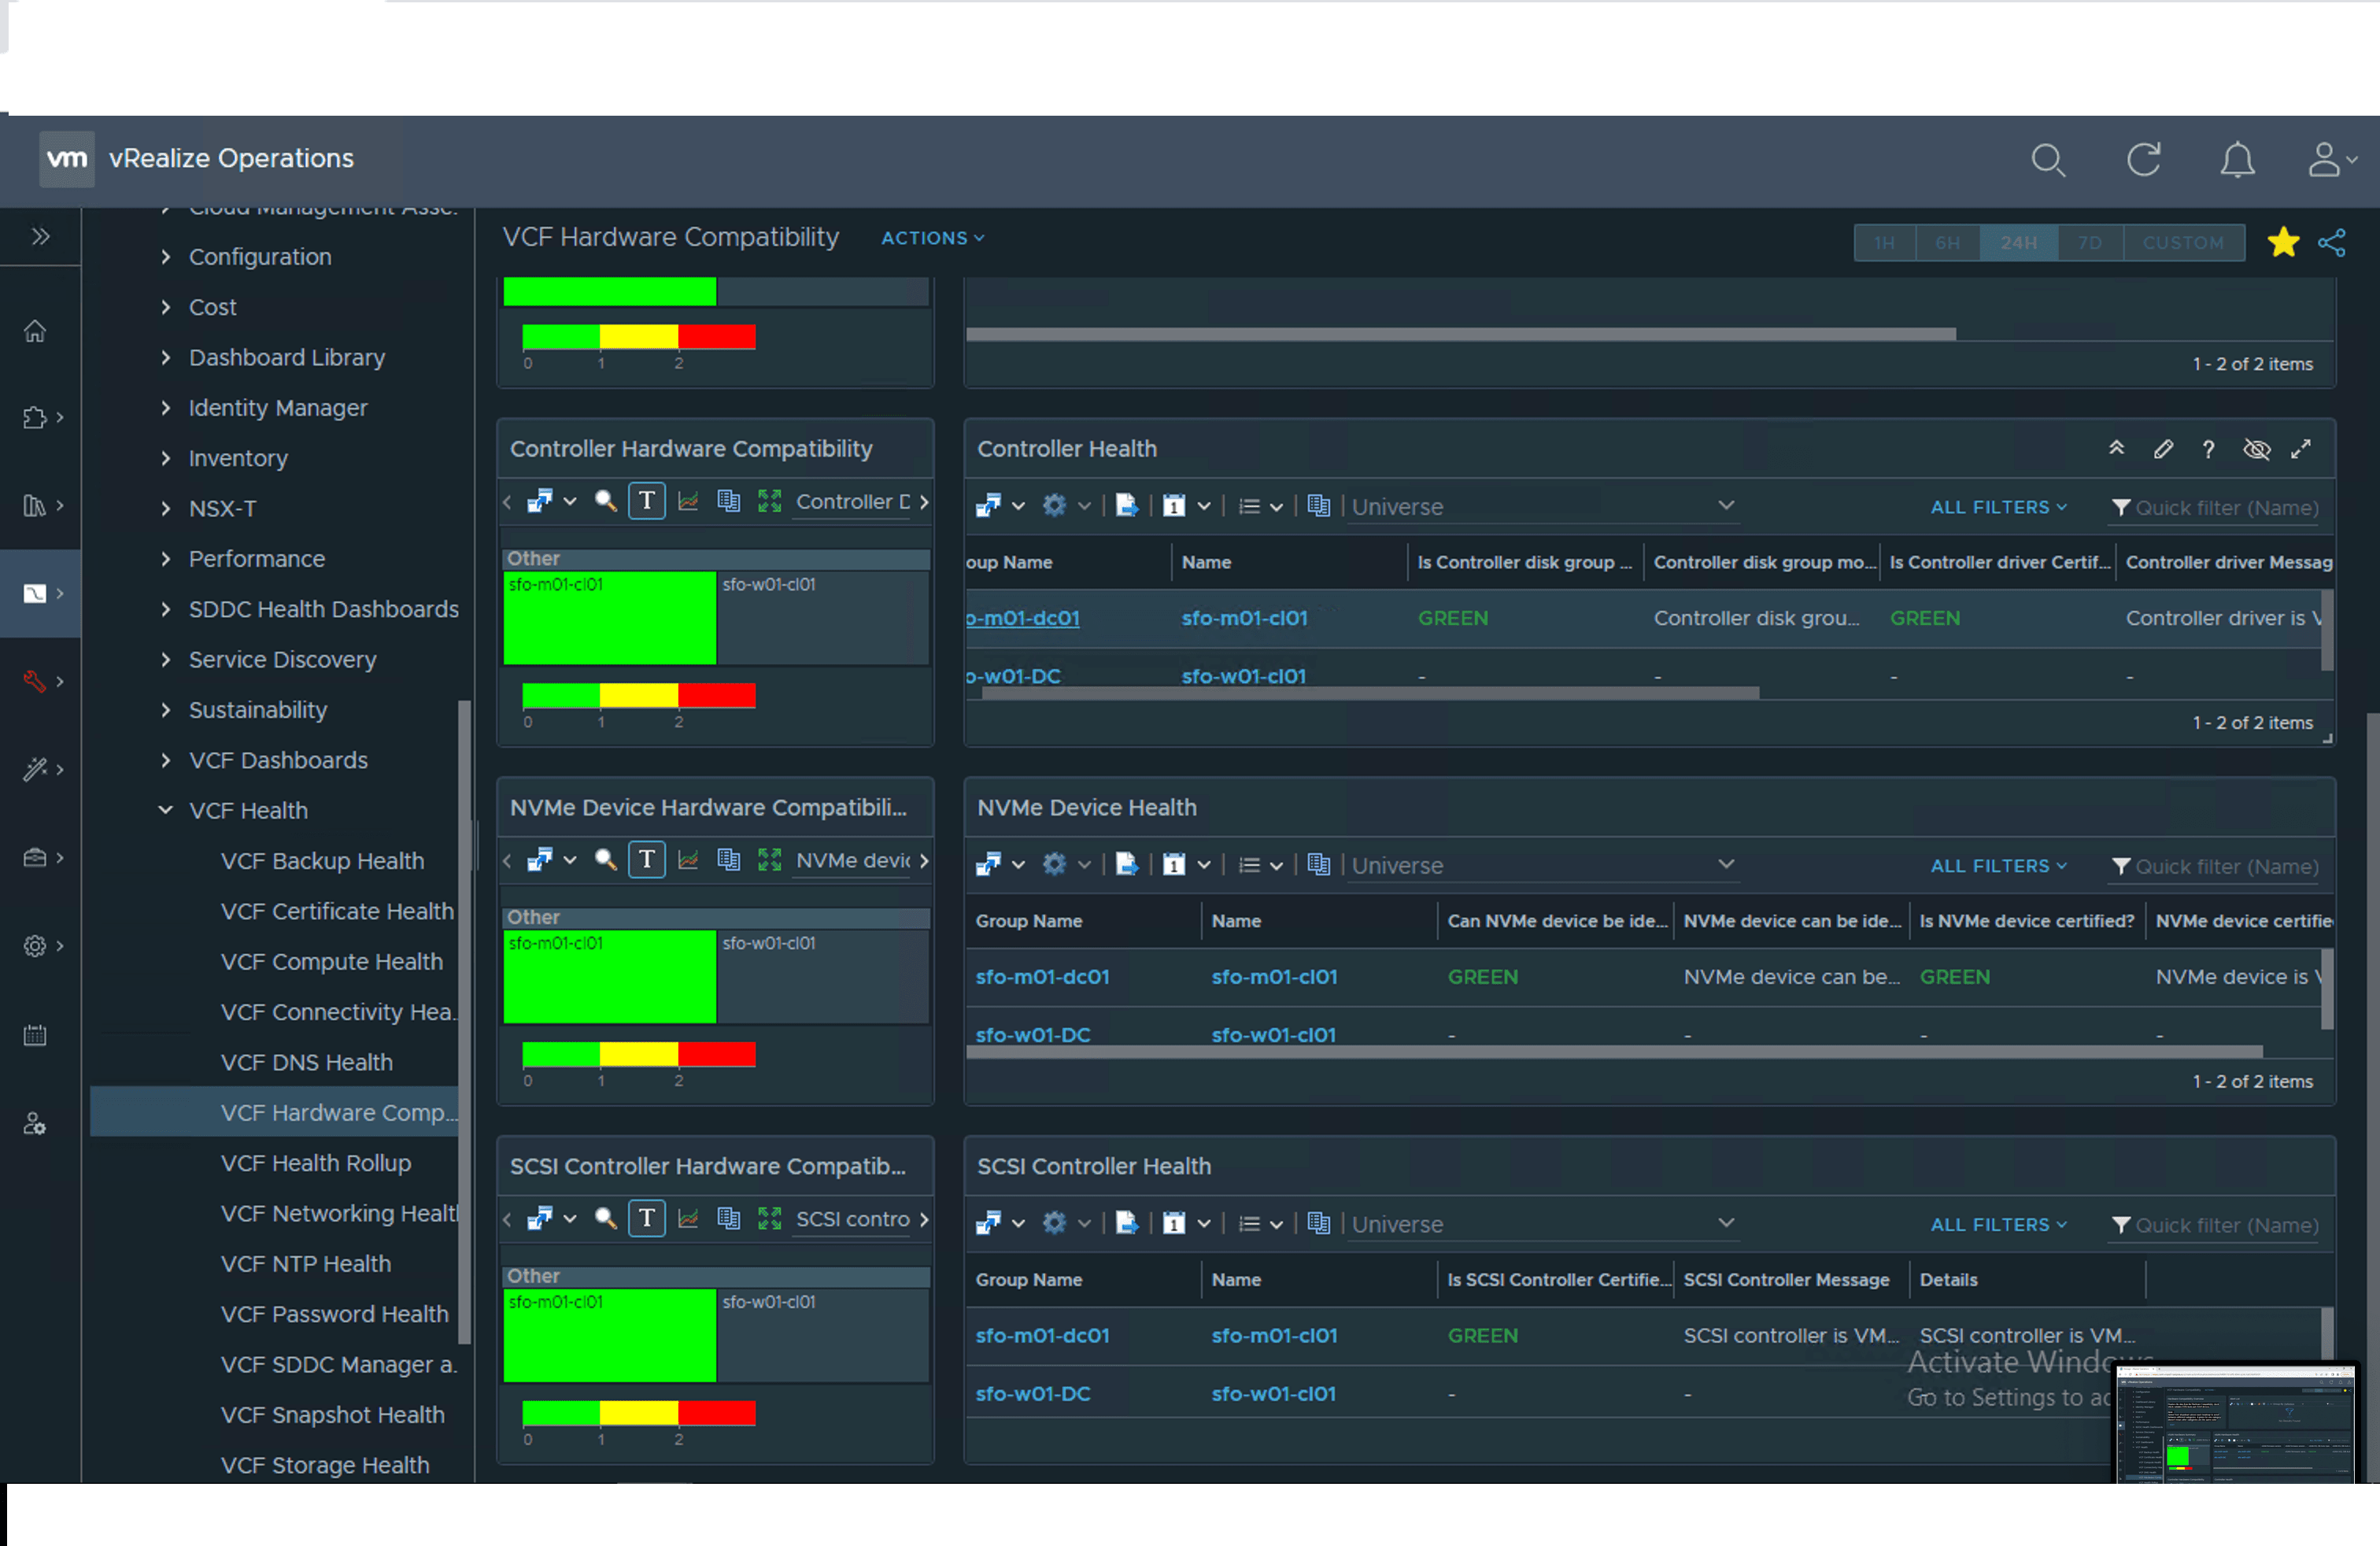Viewport: 2380px width, 1546px height.
Task: Collapse the VCF Health tree node
Action: (x=166, y=810)
